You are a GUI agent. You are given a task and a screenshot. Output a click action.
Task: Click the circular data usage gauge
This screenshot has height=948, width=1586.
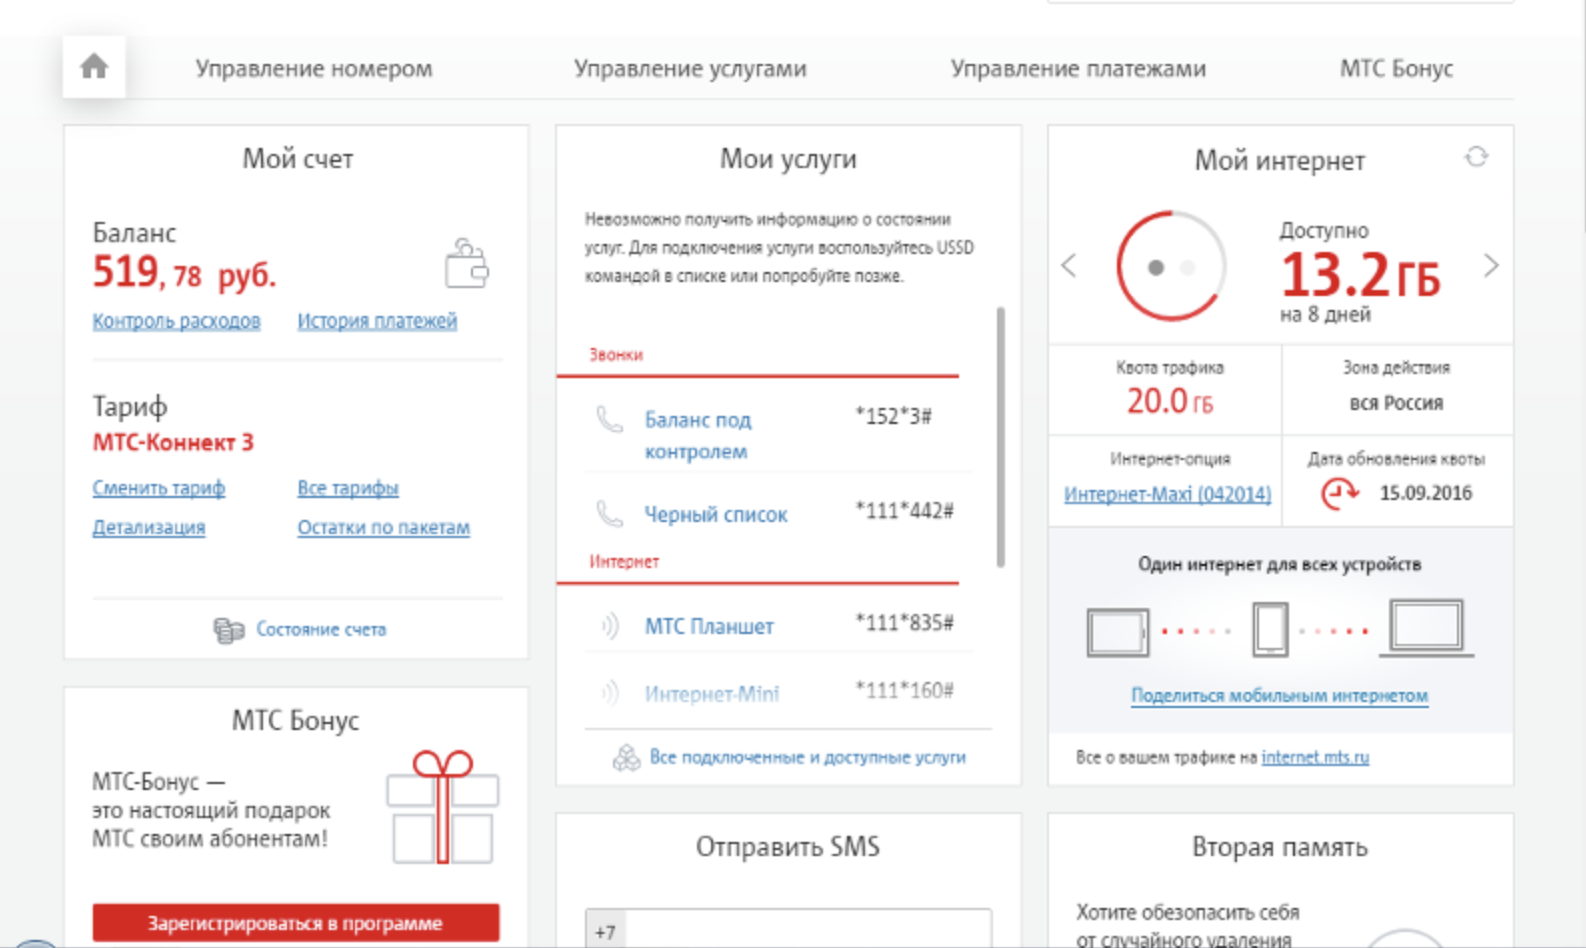[1171, 266]
